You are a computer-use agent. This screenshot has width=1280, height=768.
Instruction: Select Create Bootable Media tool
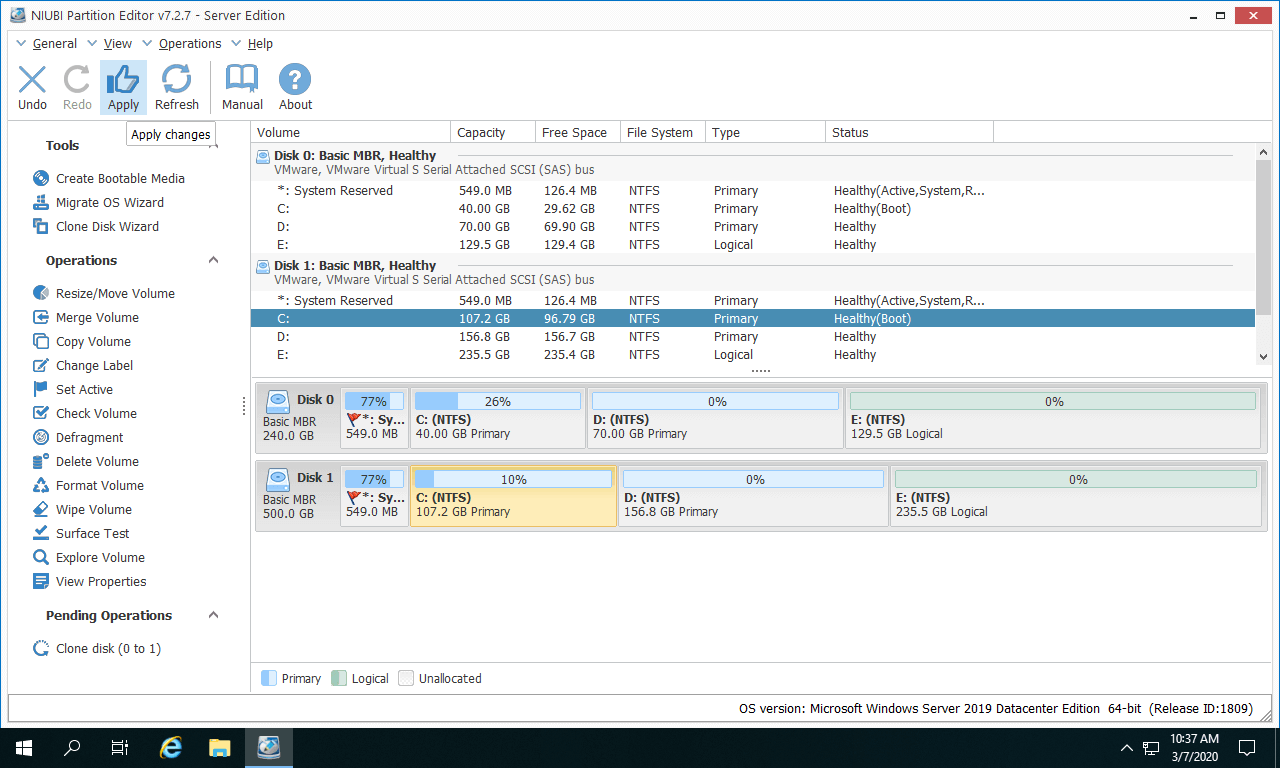(x=120, y=178)
